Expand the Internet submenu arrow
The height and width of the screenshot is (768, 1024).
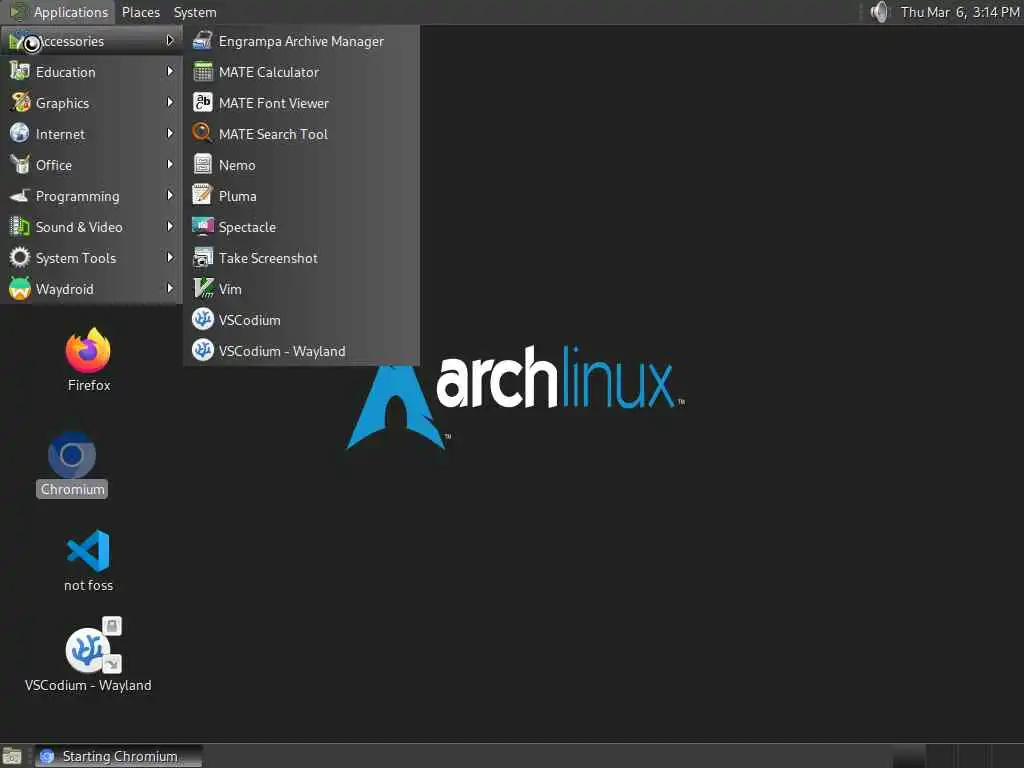coord(170,133)
